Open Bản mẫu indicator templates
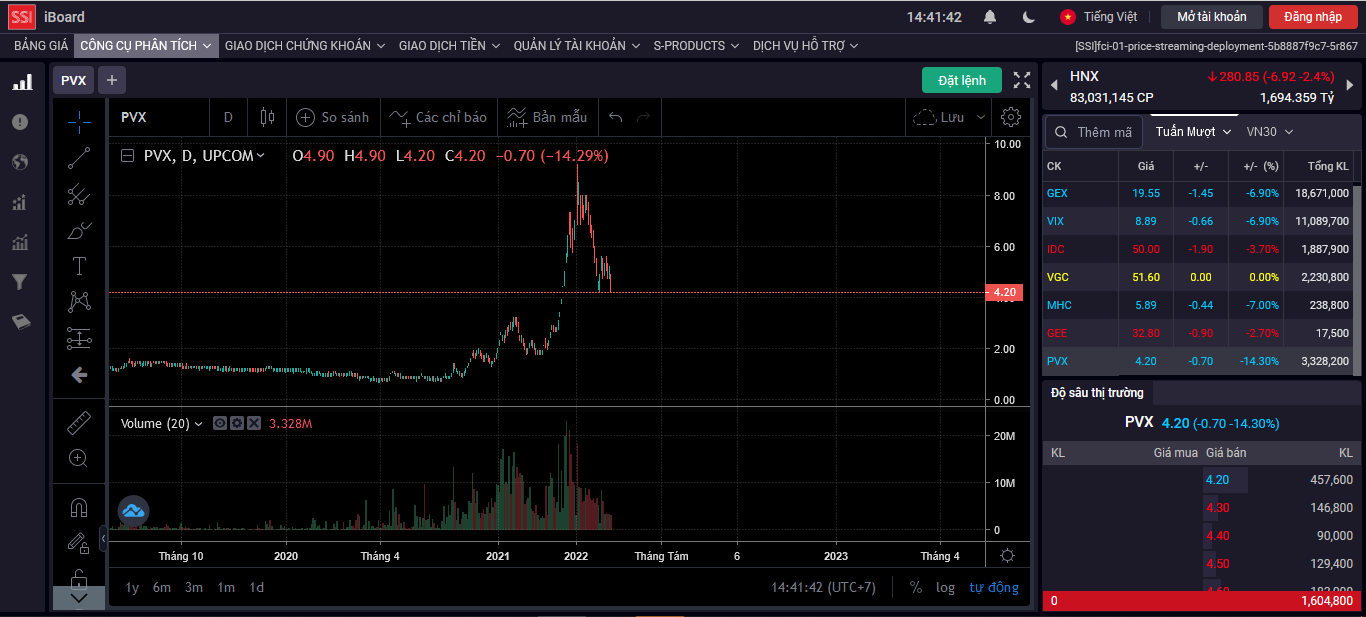This screenshot has width=1366, height=617. click(x=547, y=117)
